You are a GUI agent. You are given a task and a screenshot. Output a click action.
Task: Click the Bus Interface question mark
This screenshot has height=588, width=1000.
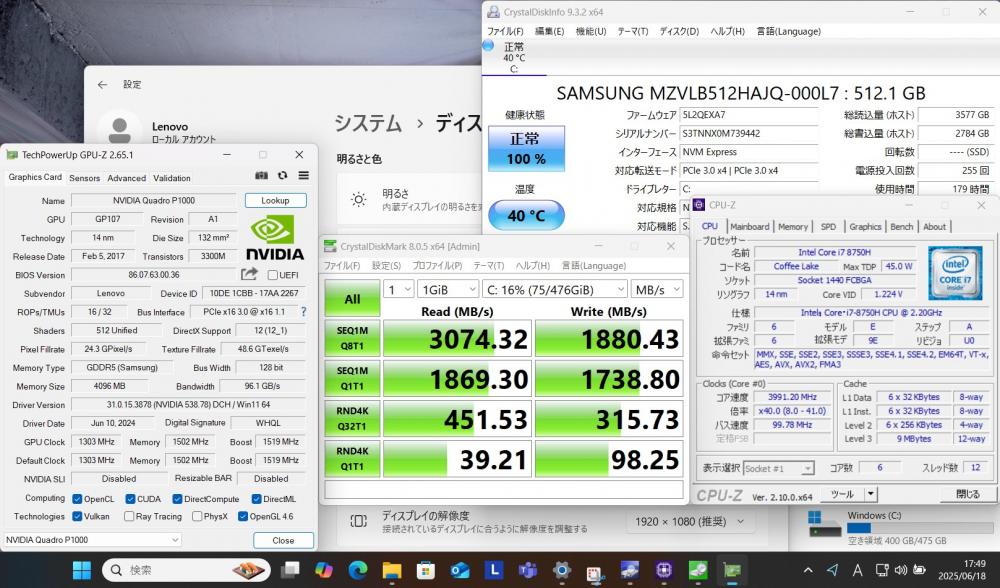tap(304, 312)
